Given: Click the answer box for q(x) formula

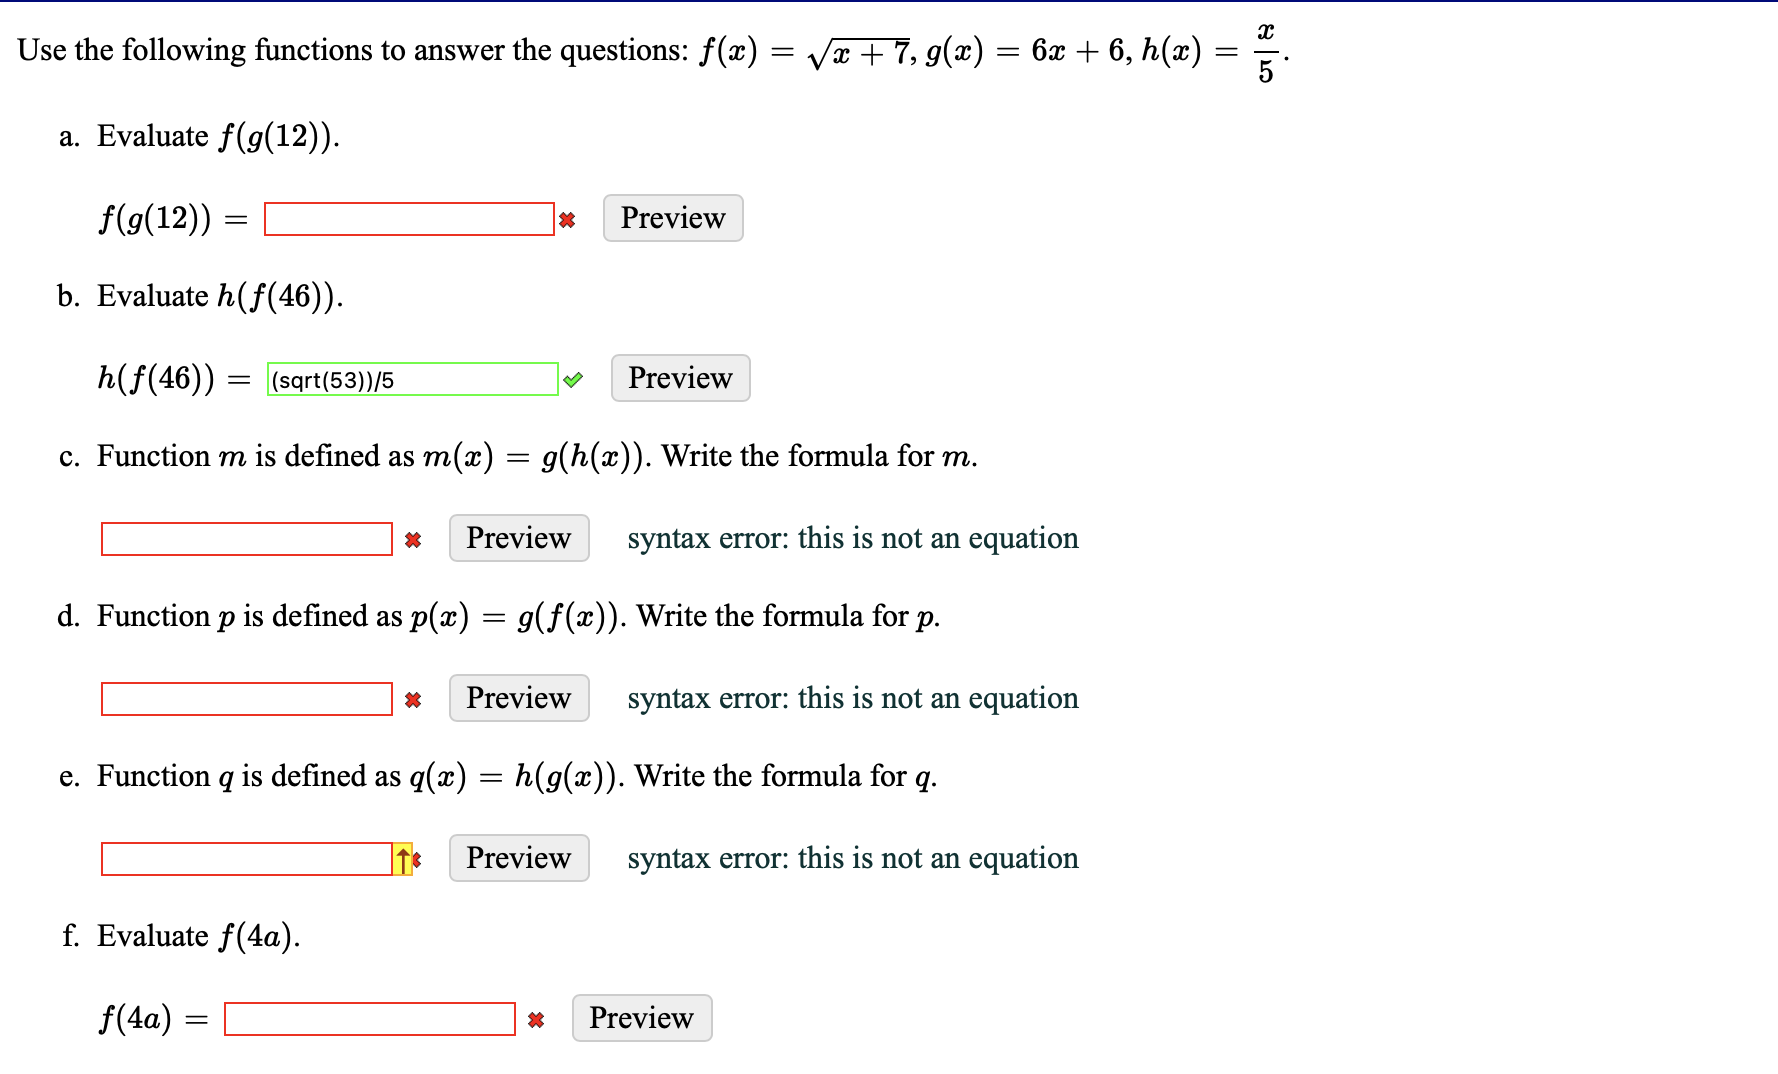Looking at the screenshot, I should (x=240, y=859).
